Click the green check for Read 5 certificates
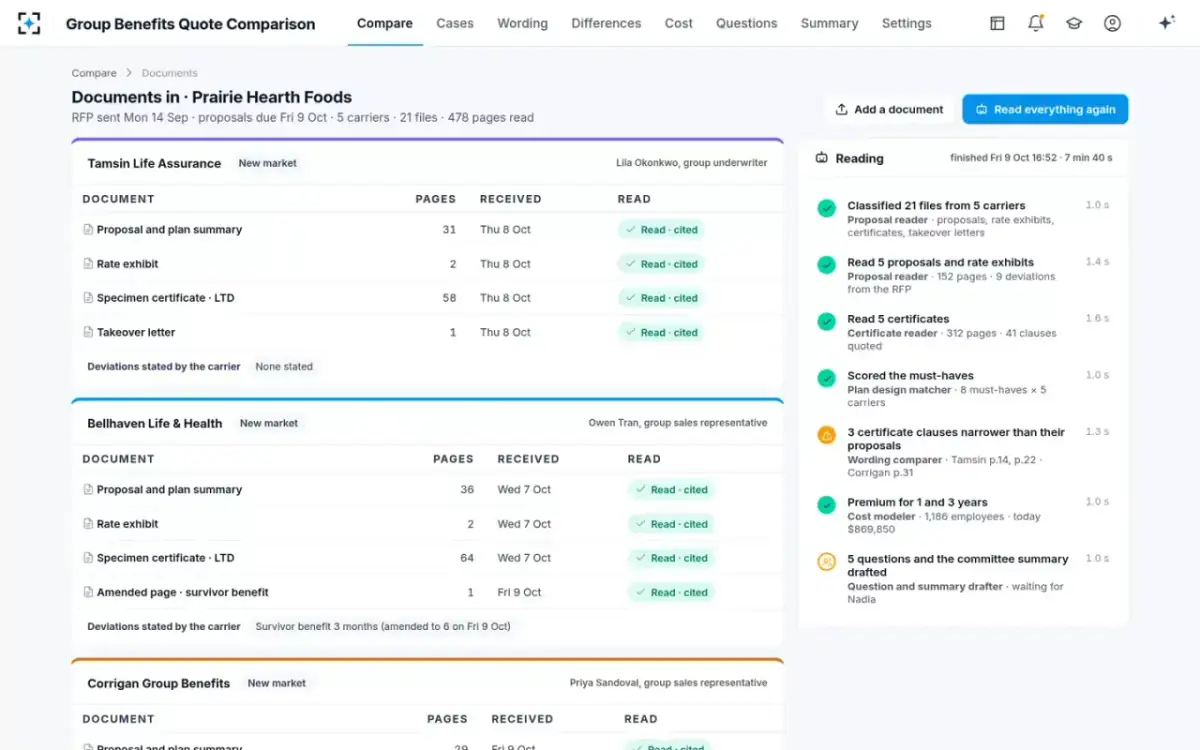1200x750 pixels. point(826,322)
